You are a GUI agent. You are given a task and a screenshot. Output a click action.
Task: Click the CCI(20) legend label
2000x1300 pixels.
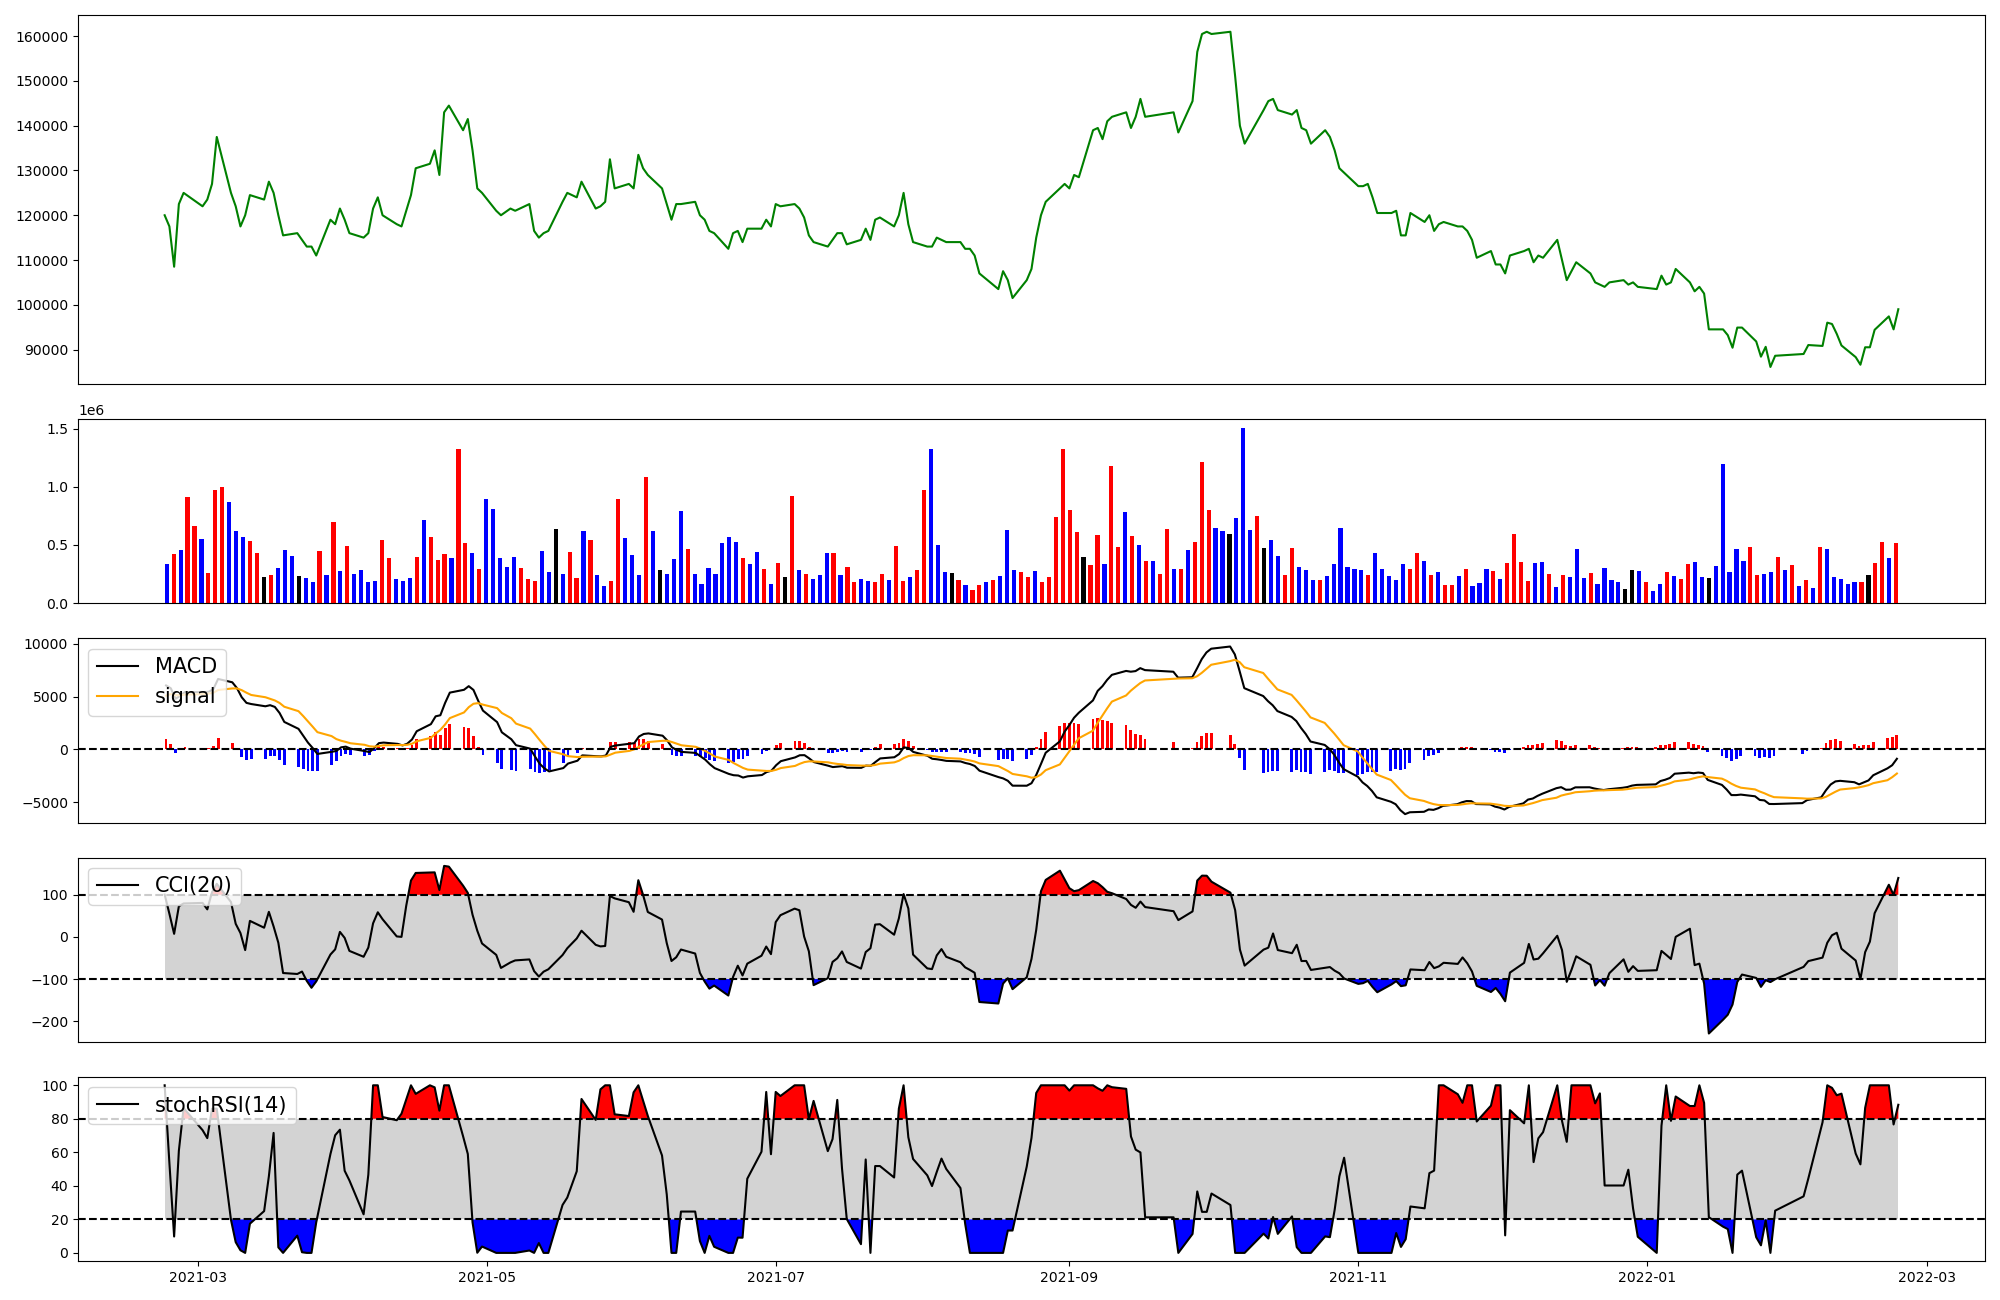pyautogui.click(x=193, y=885)
